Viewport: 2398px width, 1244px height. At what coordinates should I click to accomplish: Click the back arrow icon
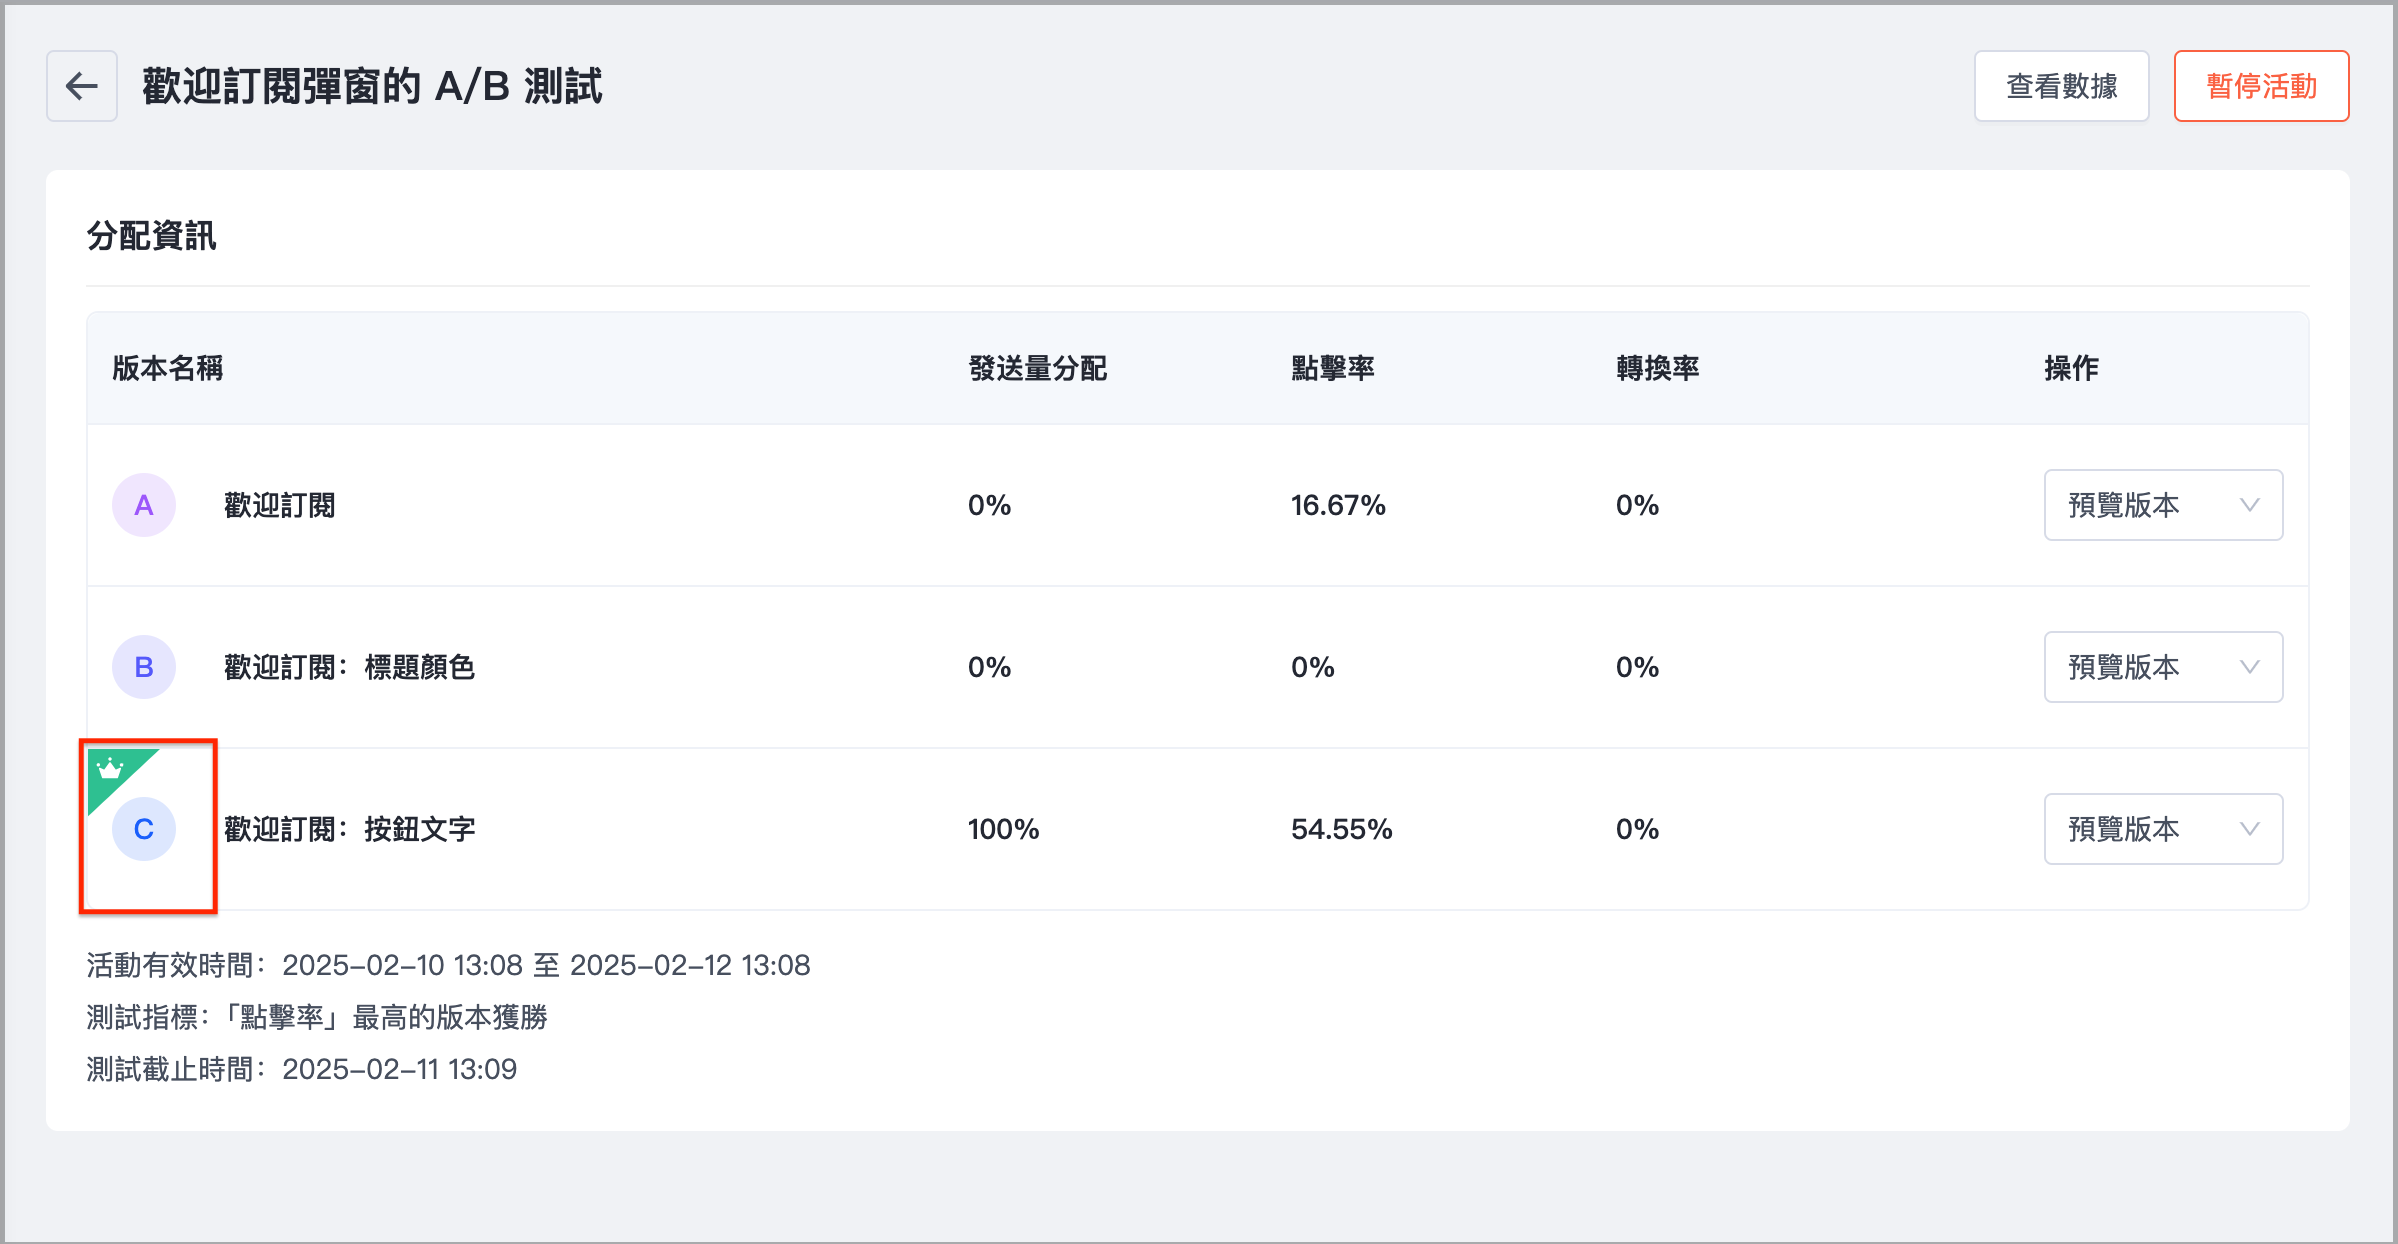(82, 86)
